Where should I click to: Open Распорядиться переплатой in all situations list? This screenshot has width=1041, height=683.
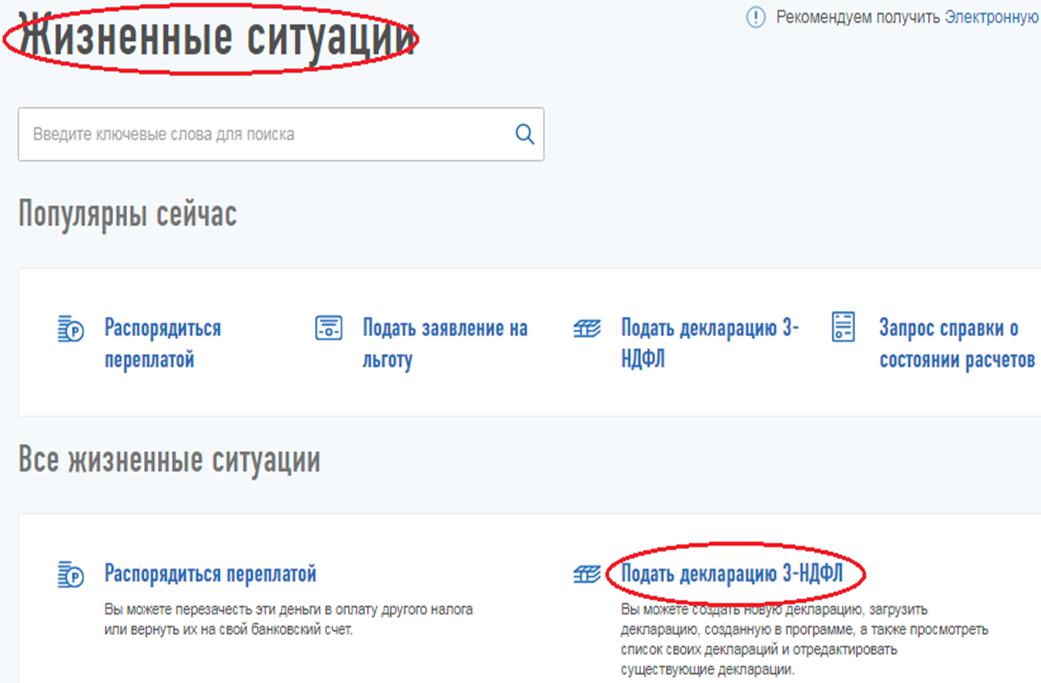pos(210,573)
